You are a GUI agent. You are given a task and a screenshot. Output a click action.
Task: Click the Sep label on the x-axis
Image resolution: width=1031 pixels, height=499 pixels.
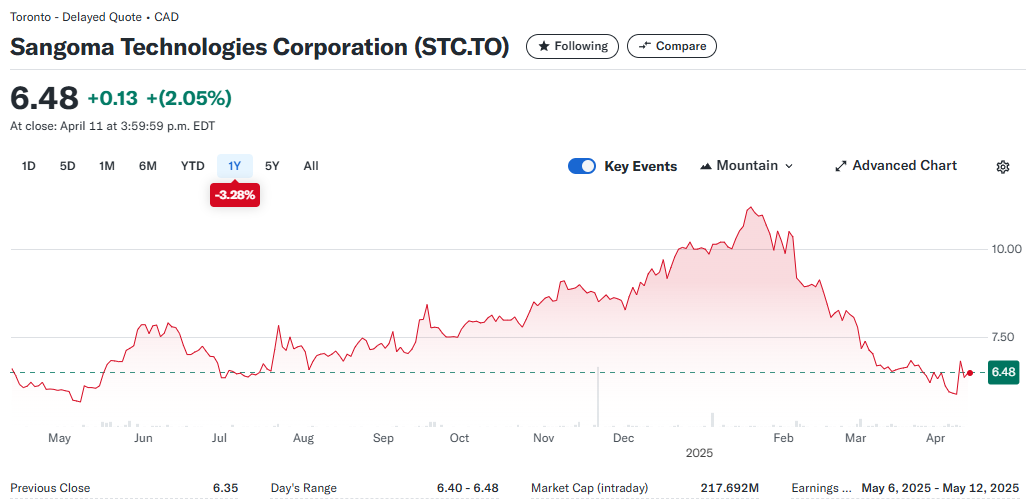point(383,438)
